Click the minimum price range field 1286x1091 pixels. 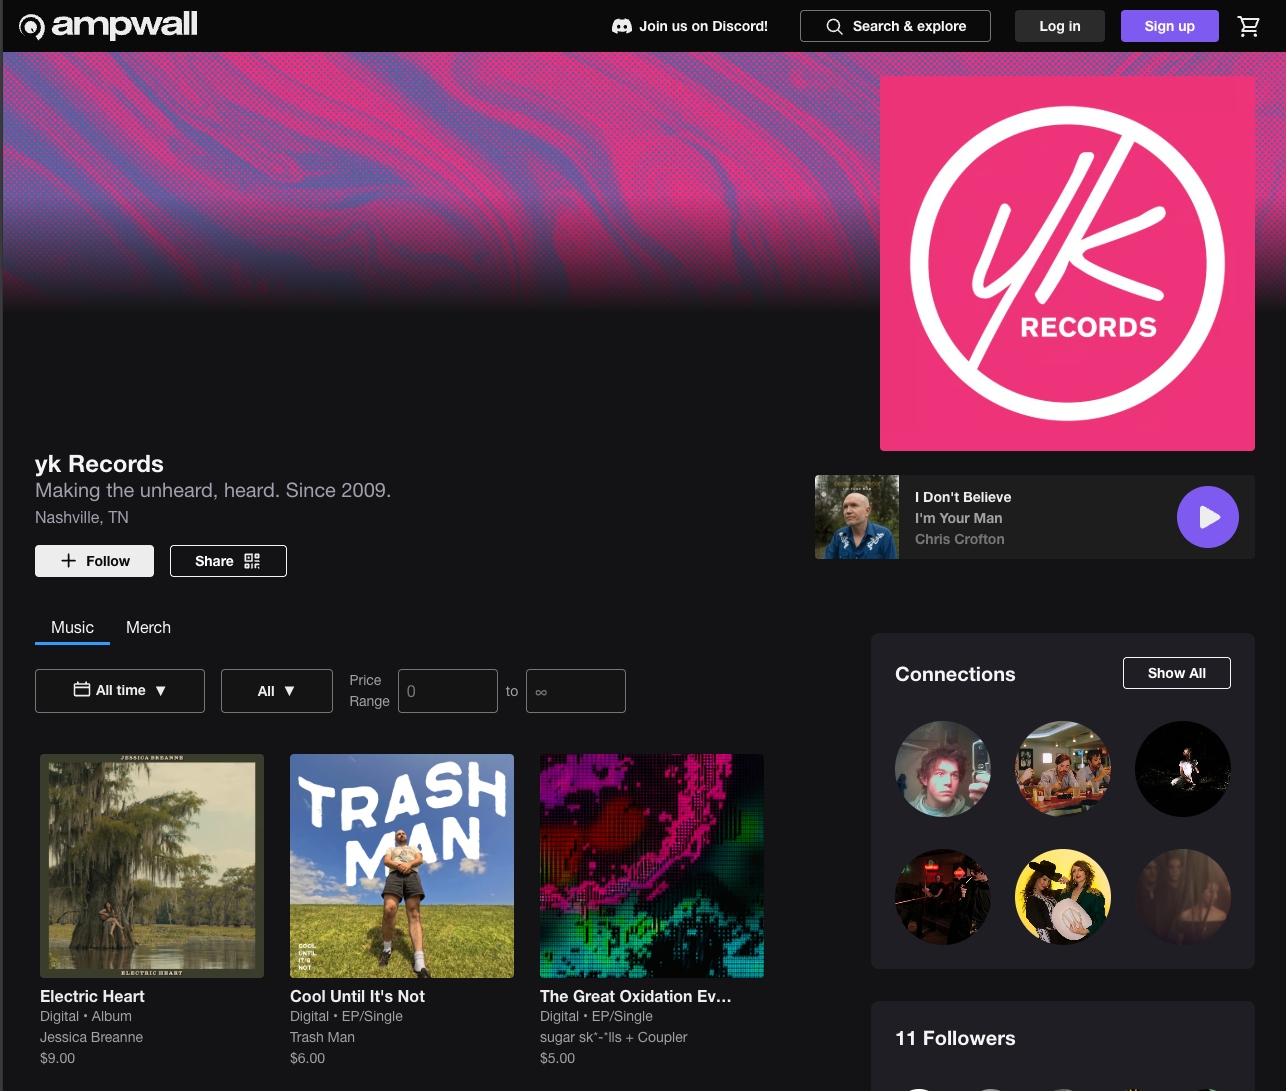tap(447, 691)
